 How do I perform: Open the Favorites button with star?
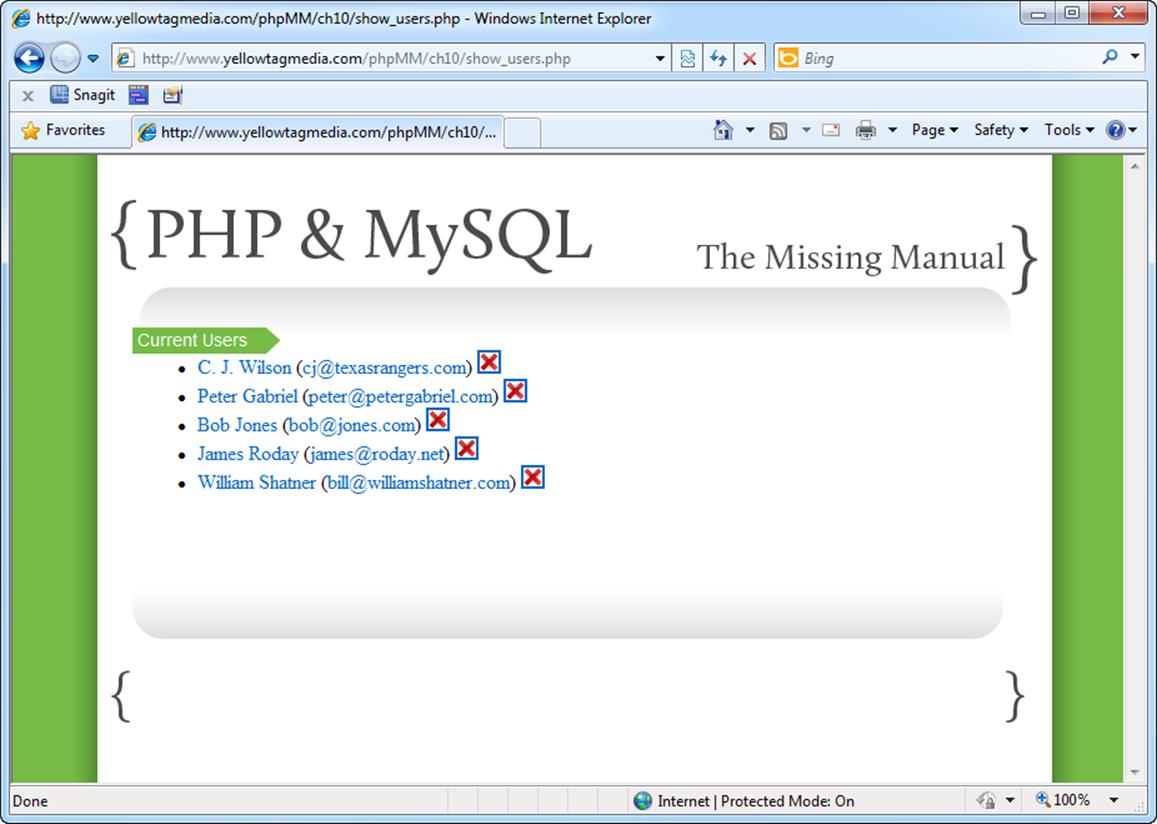click(x=63, y=130)
